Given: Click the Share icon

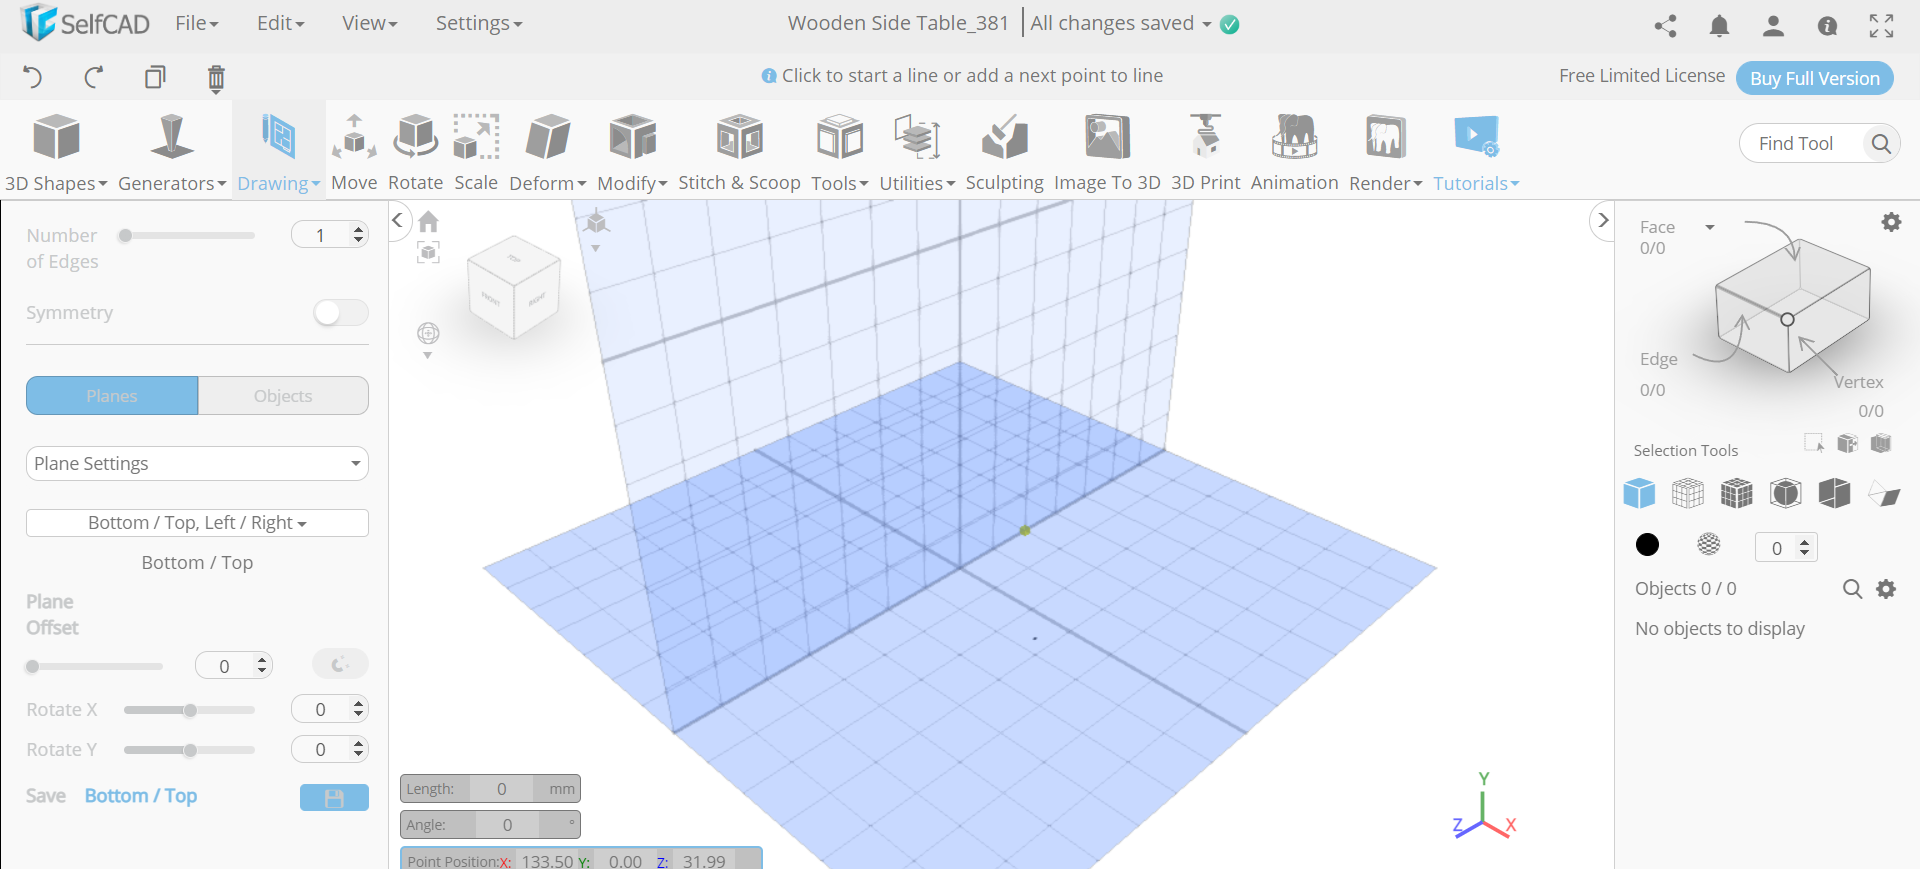Looking at the screenshot, I should 1665,26.
